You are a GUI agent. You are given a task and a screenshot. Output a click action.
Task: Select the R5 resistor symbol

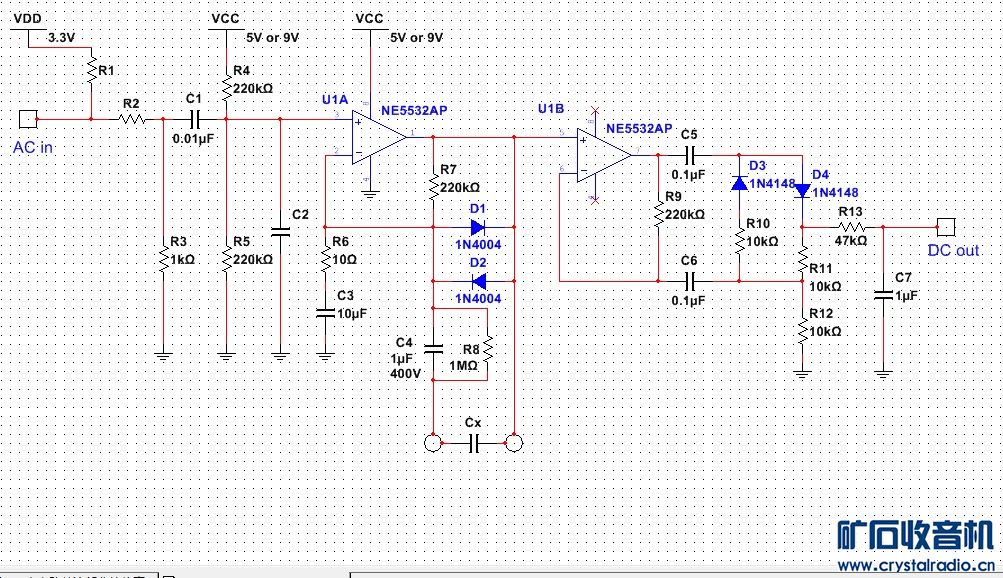[x=226, y=259]
